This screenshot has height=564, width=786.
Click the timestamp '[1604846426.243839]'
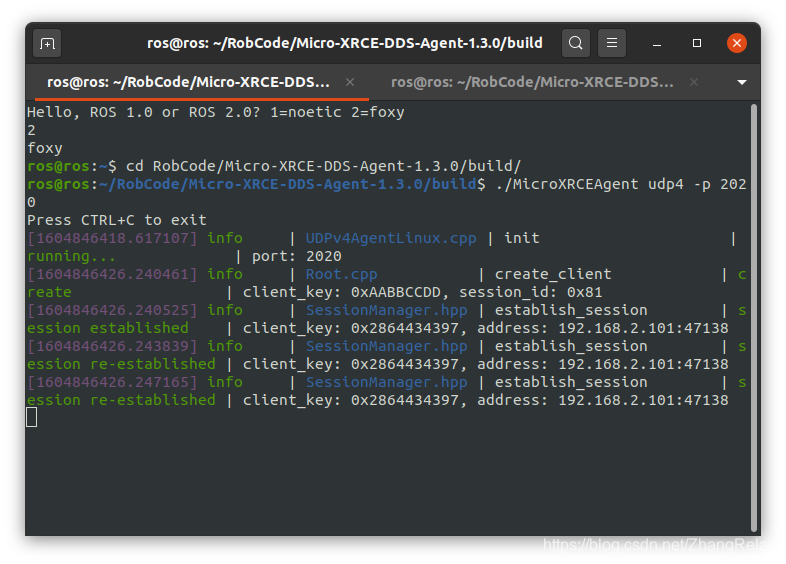pyautogui.click(x=113, y=346)
